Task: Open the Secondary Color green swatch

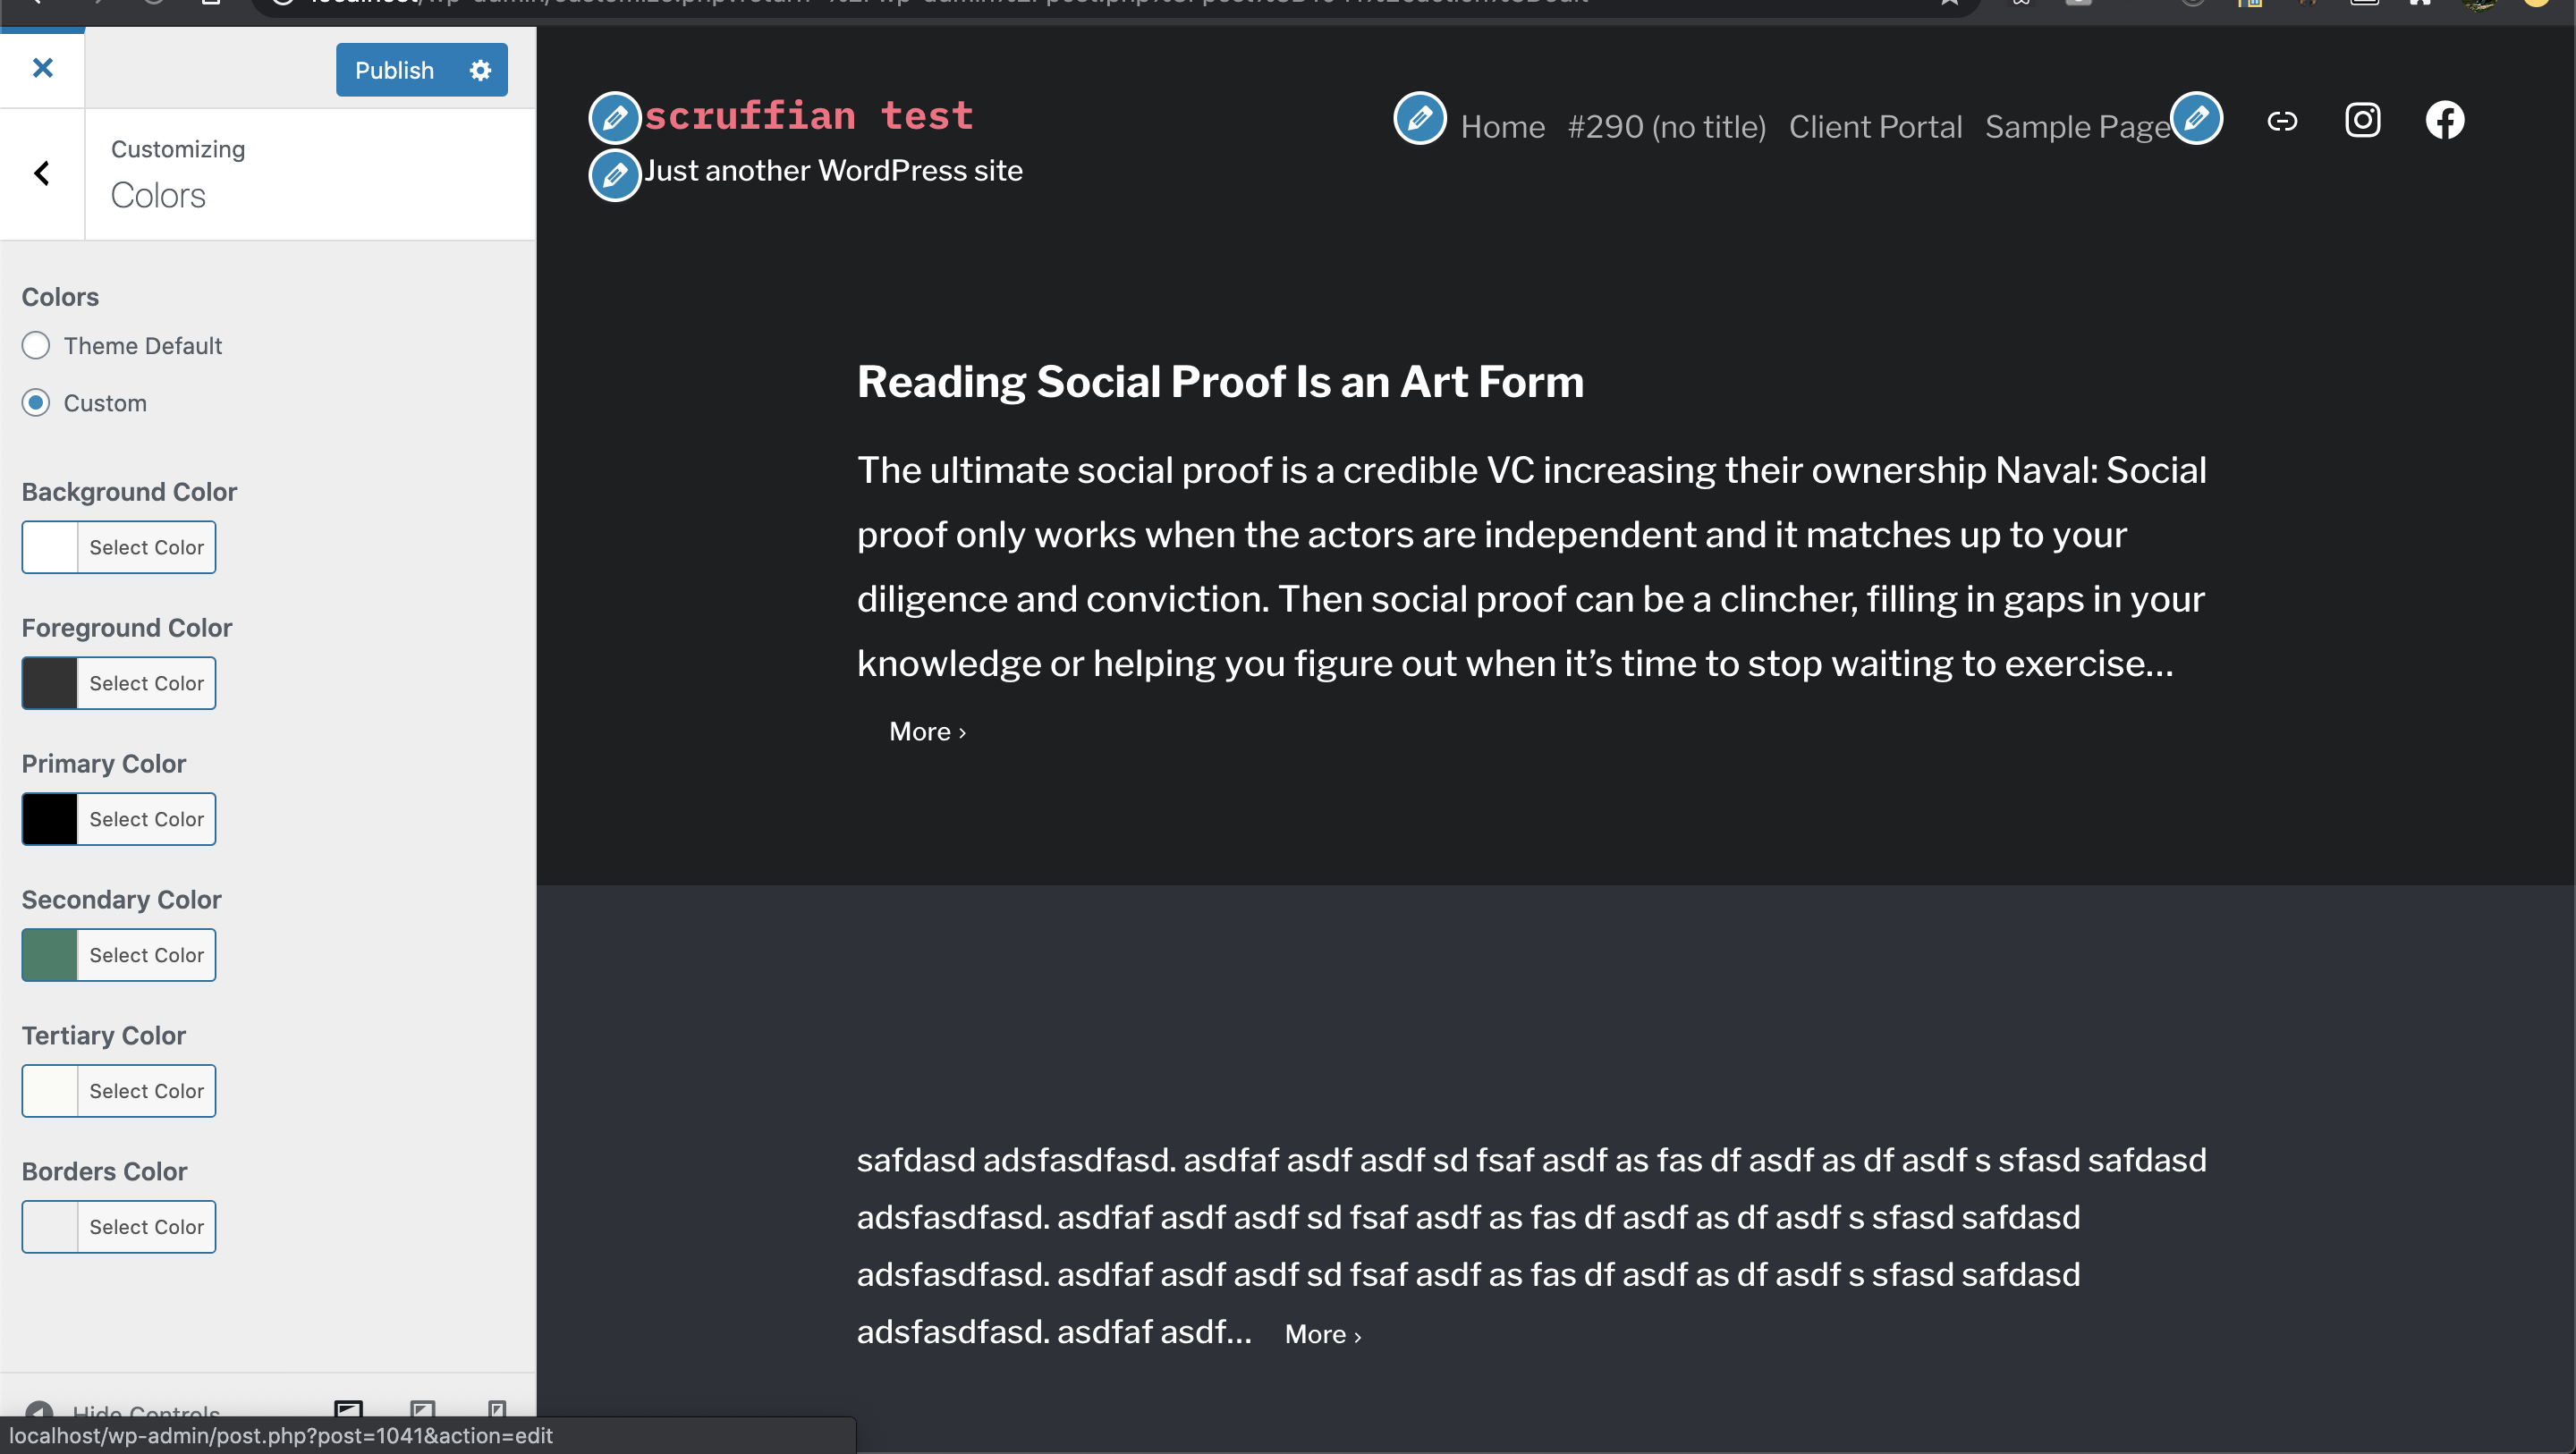Action: [49, 954]
